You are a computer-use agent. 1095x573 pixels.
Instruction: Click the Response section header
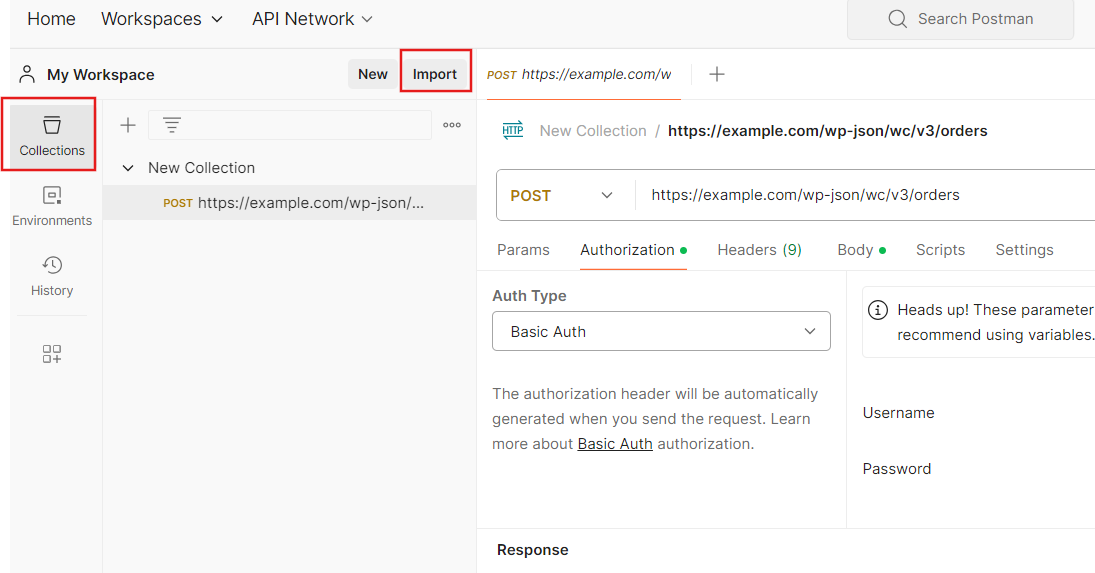(x=532, y=550)
